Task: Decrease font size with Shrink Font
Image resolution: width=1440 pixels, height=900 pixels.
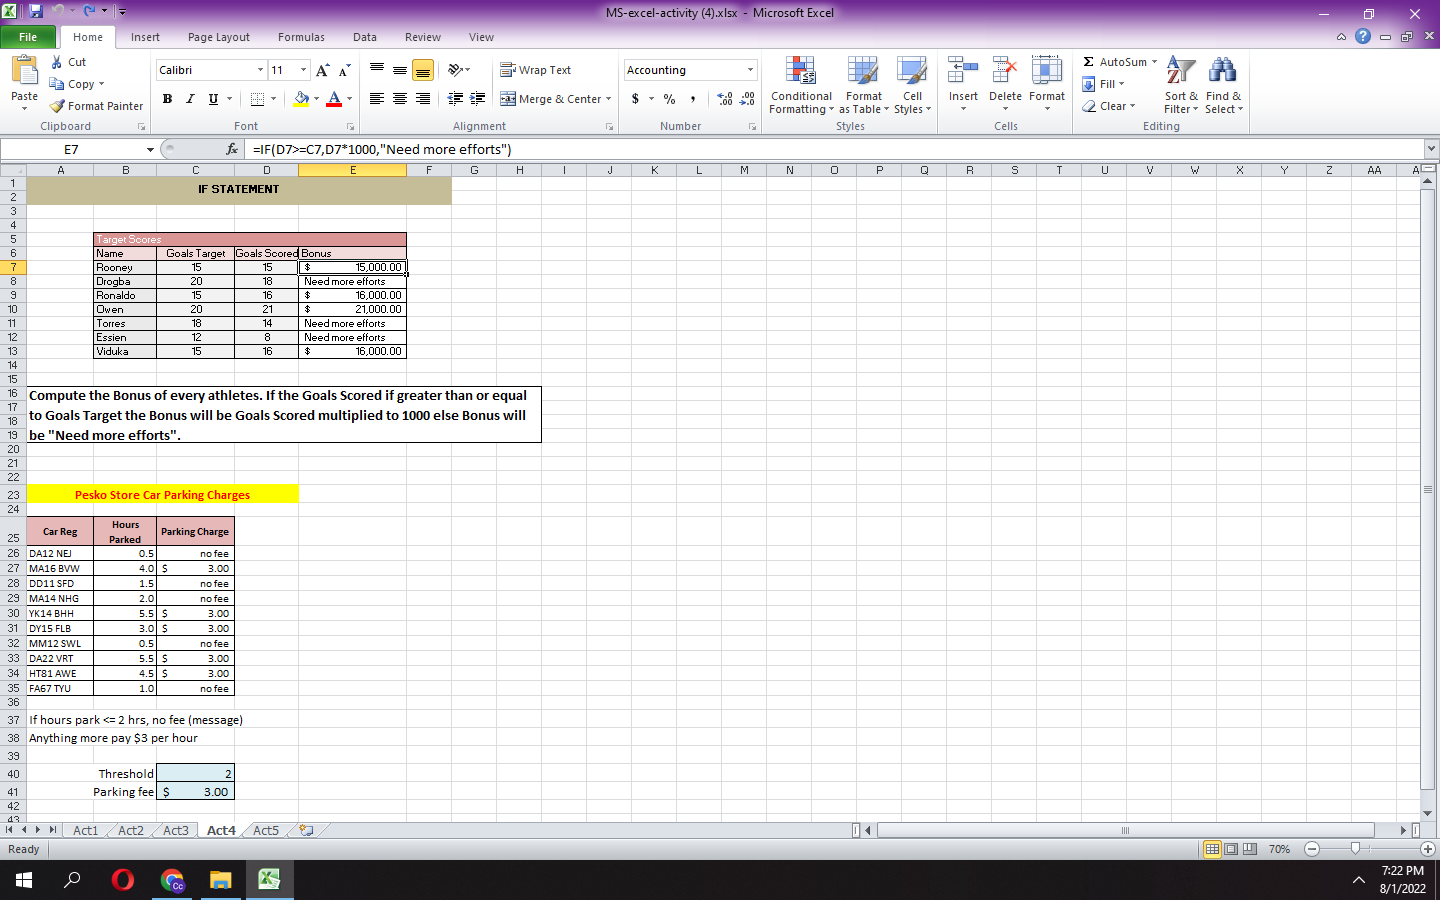Action: [344, 70]
